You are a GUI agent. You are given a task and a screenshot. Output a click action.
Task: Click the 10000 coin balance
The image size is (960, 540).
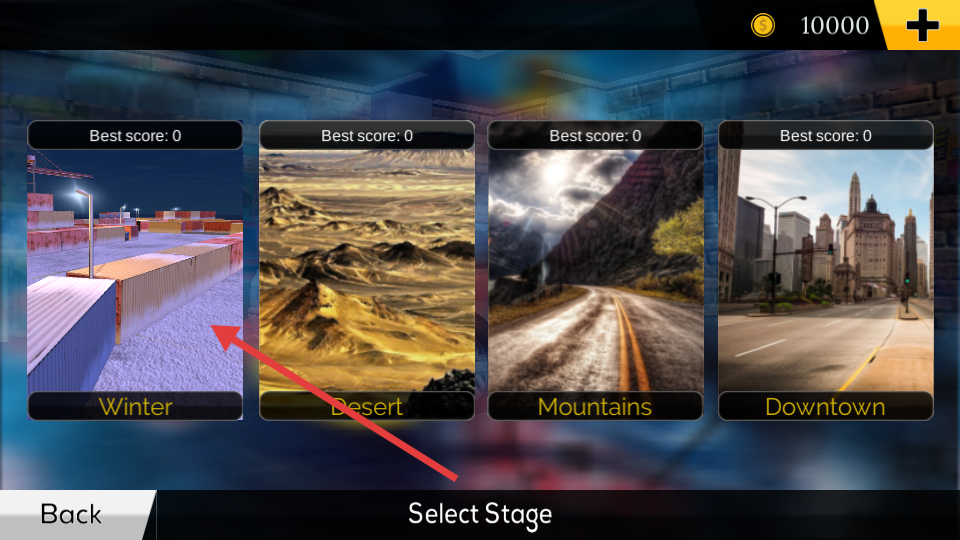(x=834, y=26)
